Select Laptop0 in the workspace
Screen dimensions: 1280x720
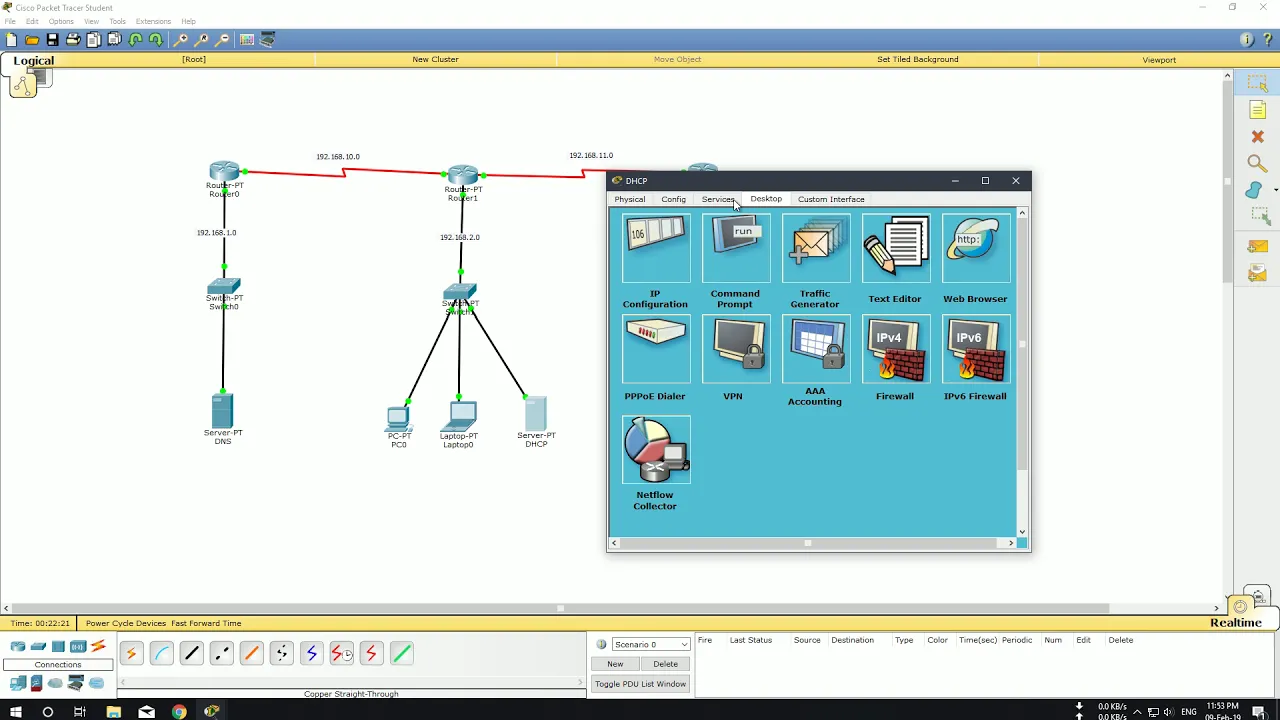459,415
